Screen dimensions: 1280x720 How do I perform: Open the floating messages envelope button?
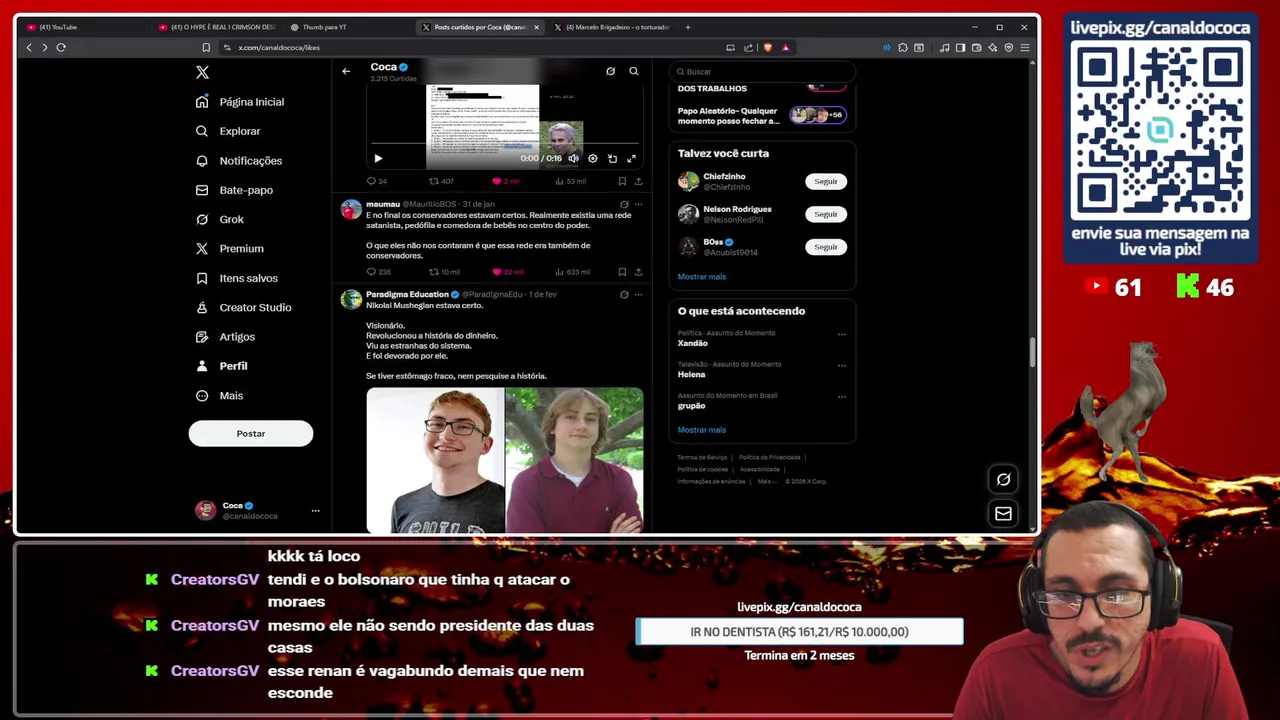1003,513
